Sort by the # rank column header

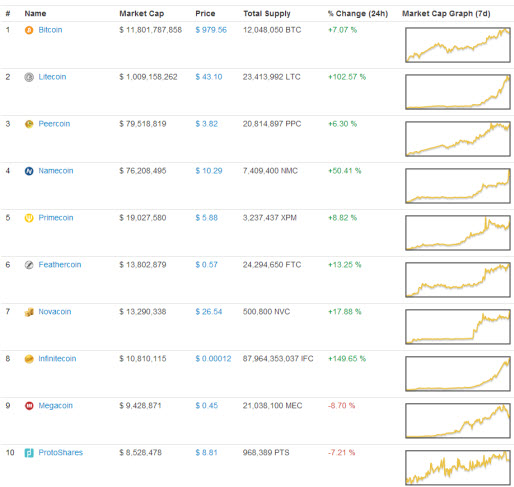coord(8,14)
